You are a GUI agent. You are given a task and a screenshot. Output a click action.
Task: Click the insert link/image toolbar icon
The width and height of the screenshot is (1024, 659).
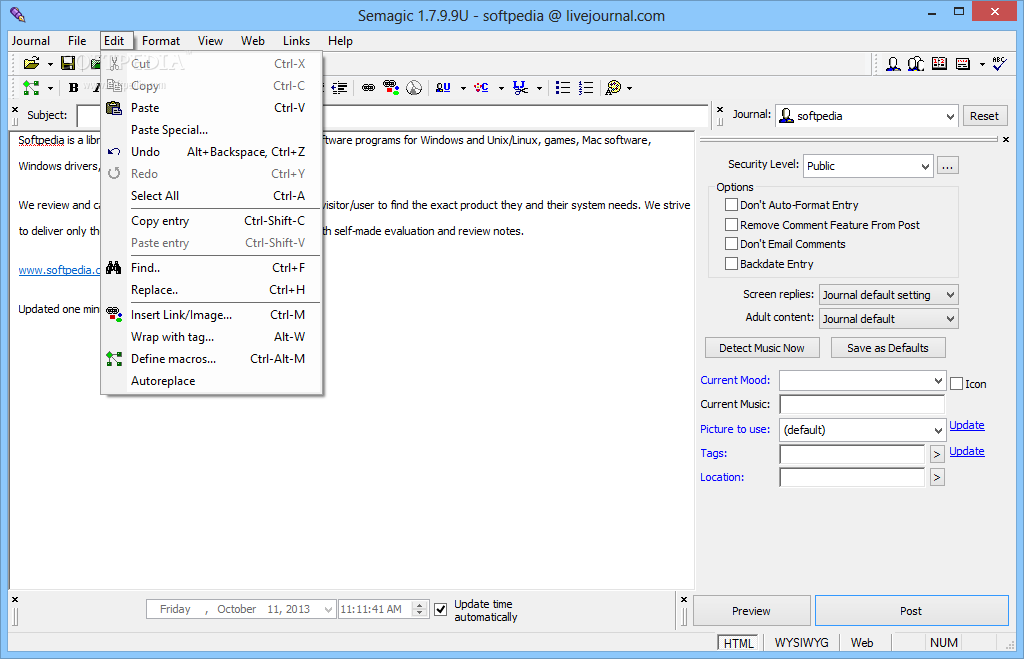pos(391,88)
